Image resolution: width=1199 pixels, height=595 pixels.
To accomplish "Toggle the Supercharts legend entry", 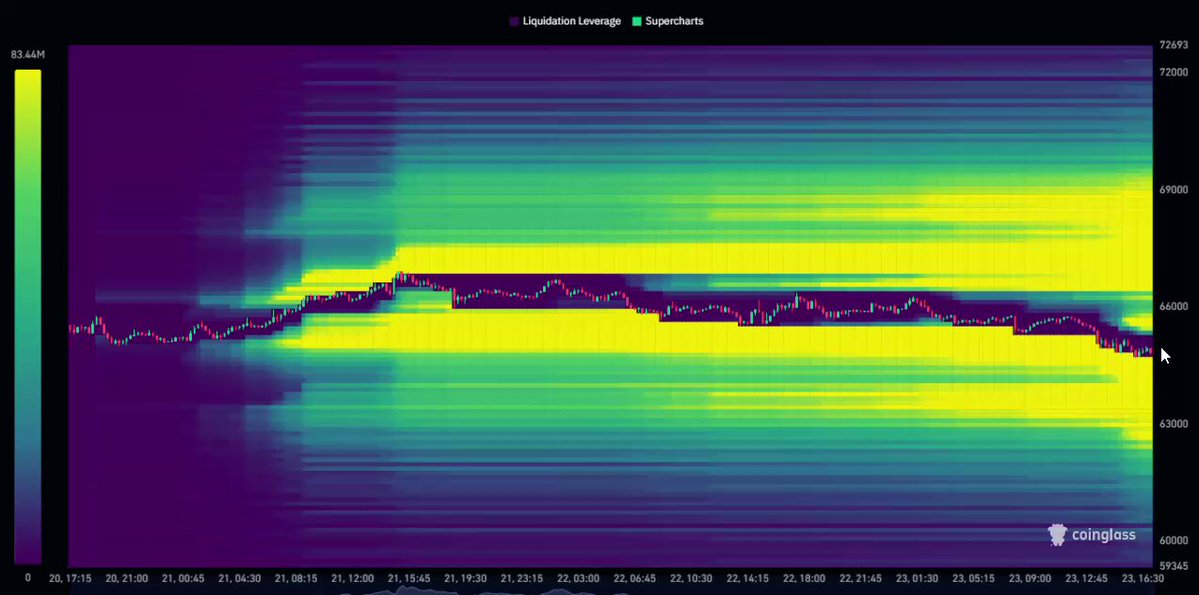I will [x=668, y=21].
